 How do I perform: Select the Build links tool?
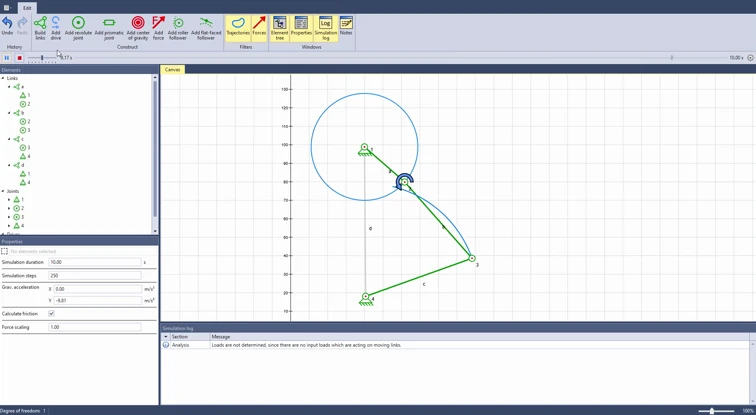point(40,28)
